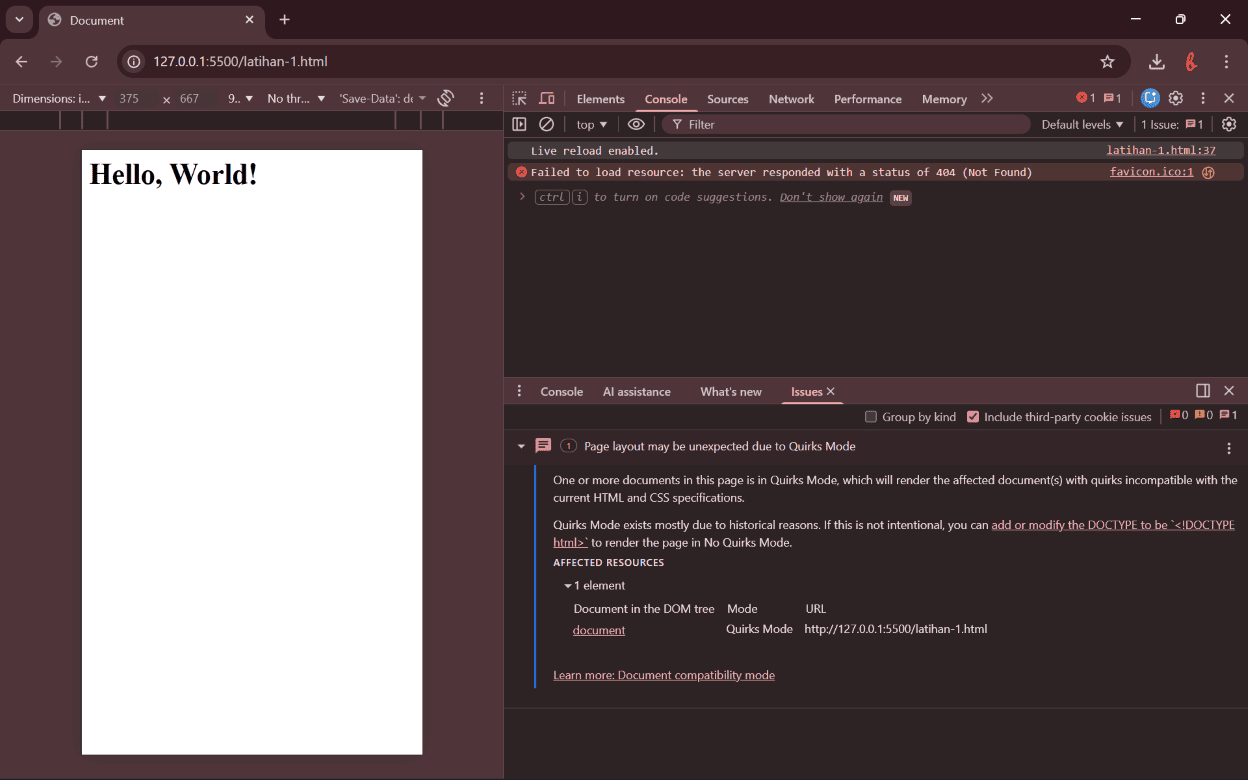The width and height of the screenshot is (1248, 780).
Task: Uncheck Include third-party cookie issues
Action: click(x=973, y=417)
